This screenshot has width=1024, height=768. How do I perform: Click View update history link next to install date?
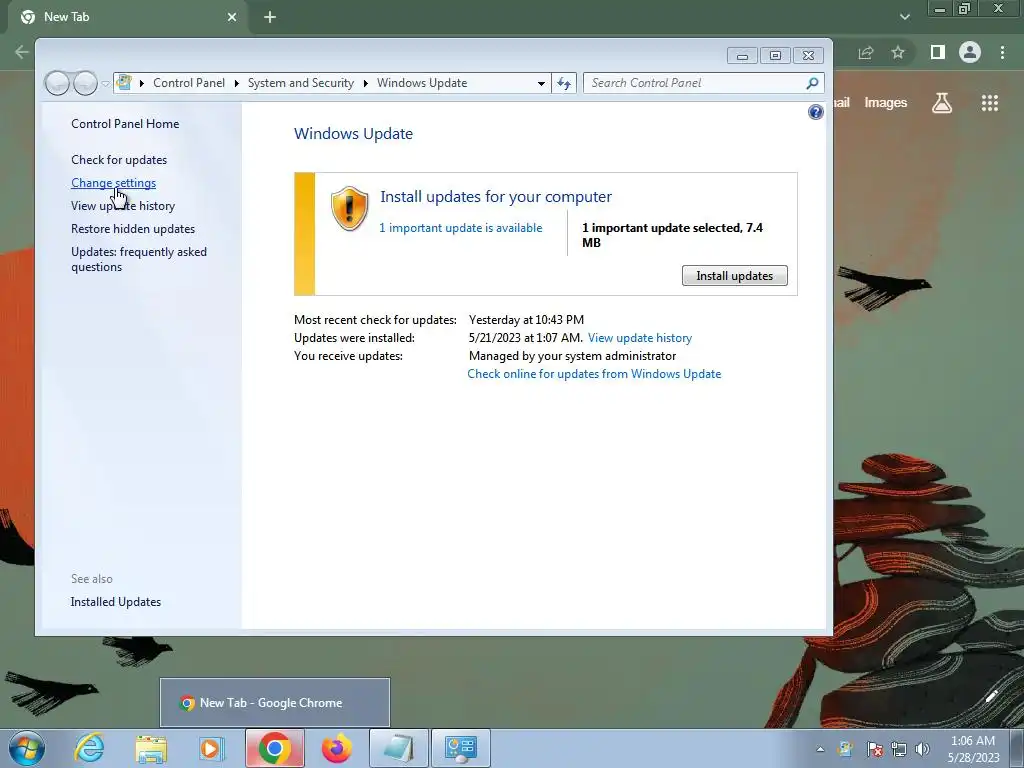pos(640,338)
